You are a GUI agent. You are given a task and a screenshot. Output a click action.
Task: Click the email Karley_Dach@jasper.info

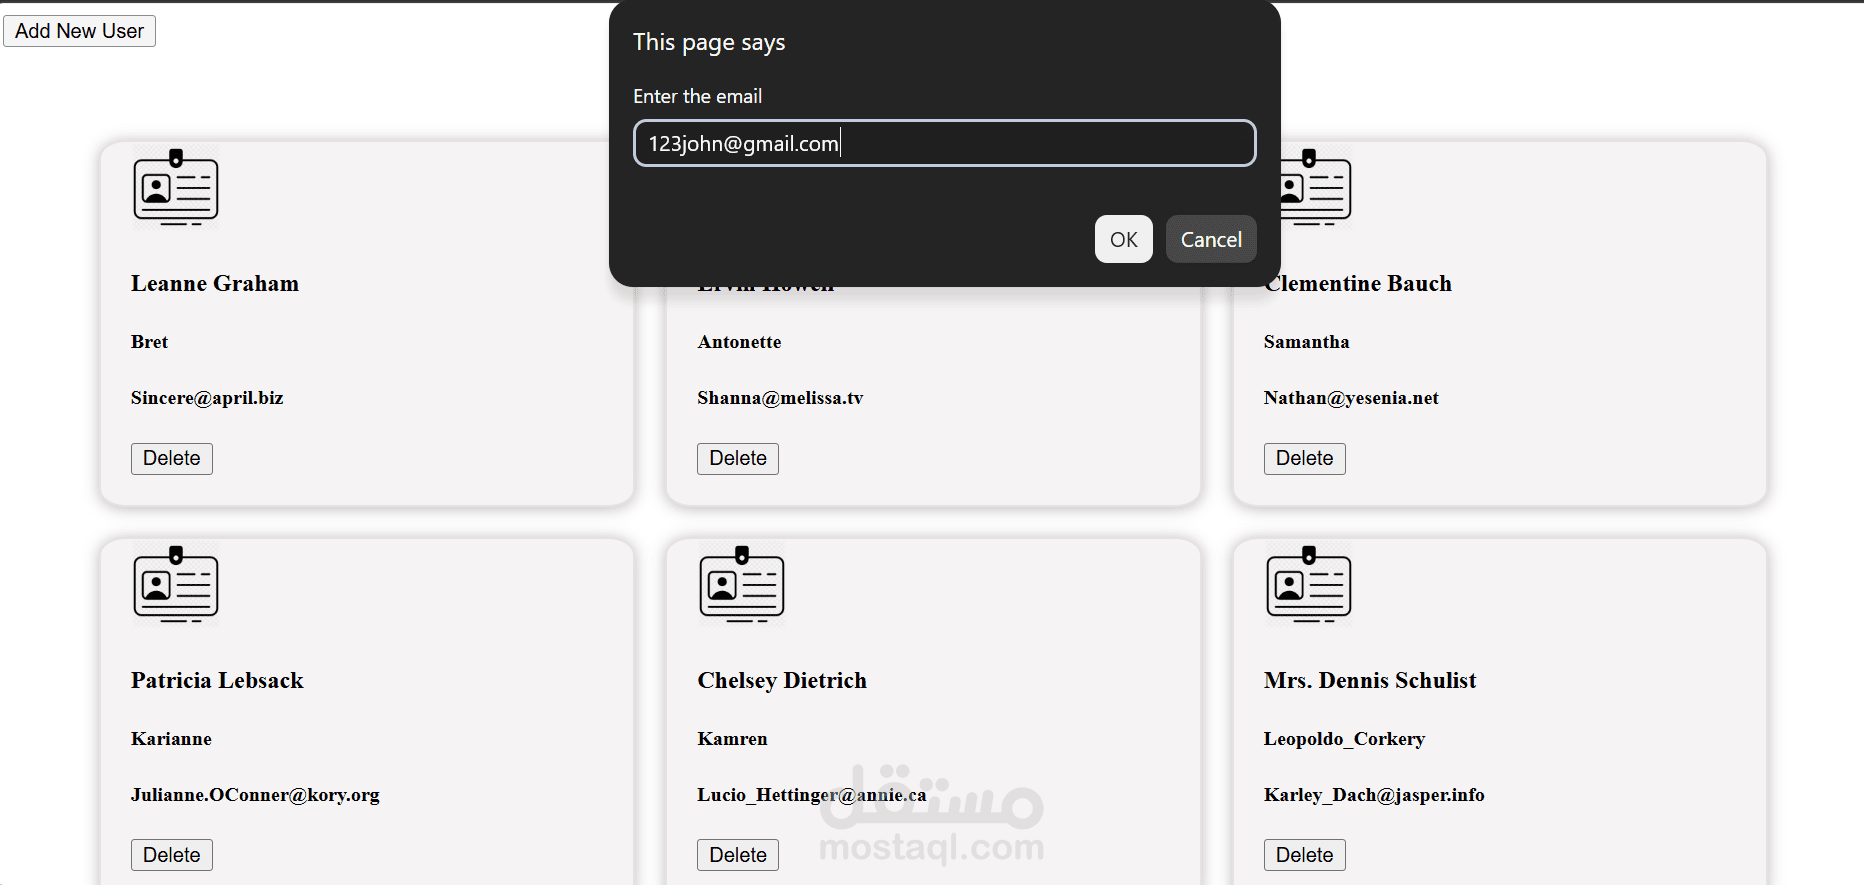[x=1374, y=795]
